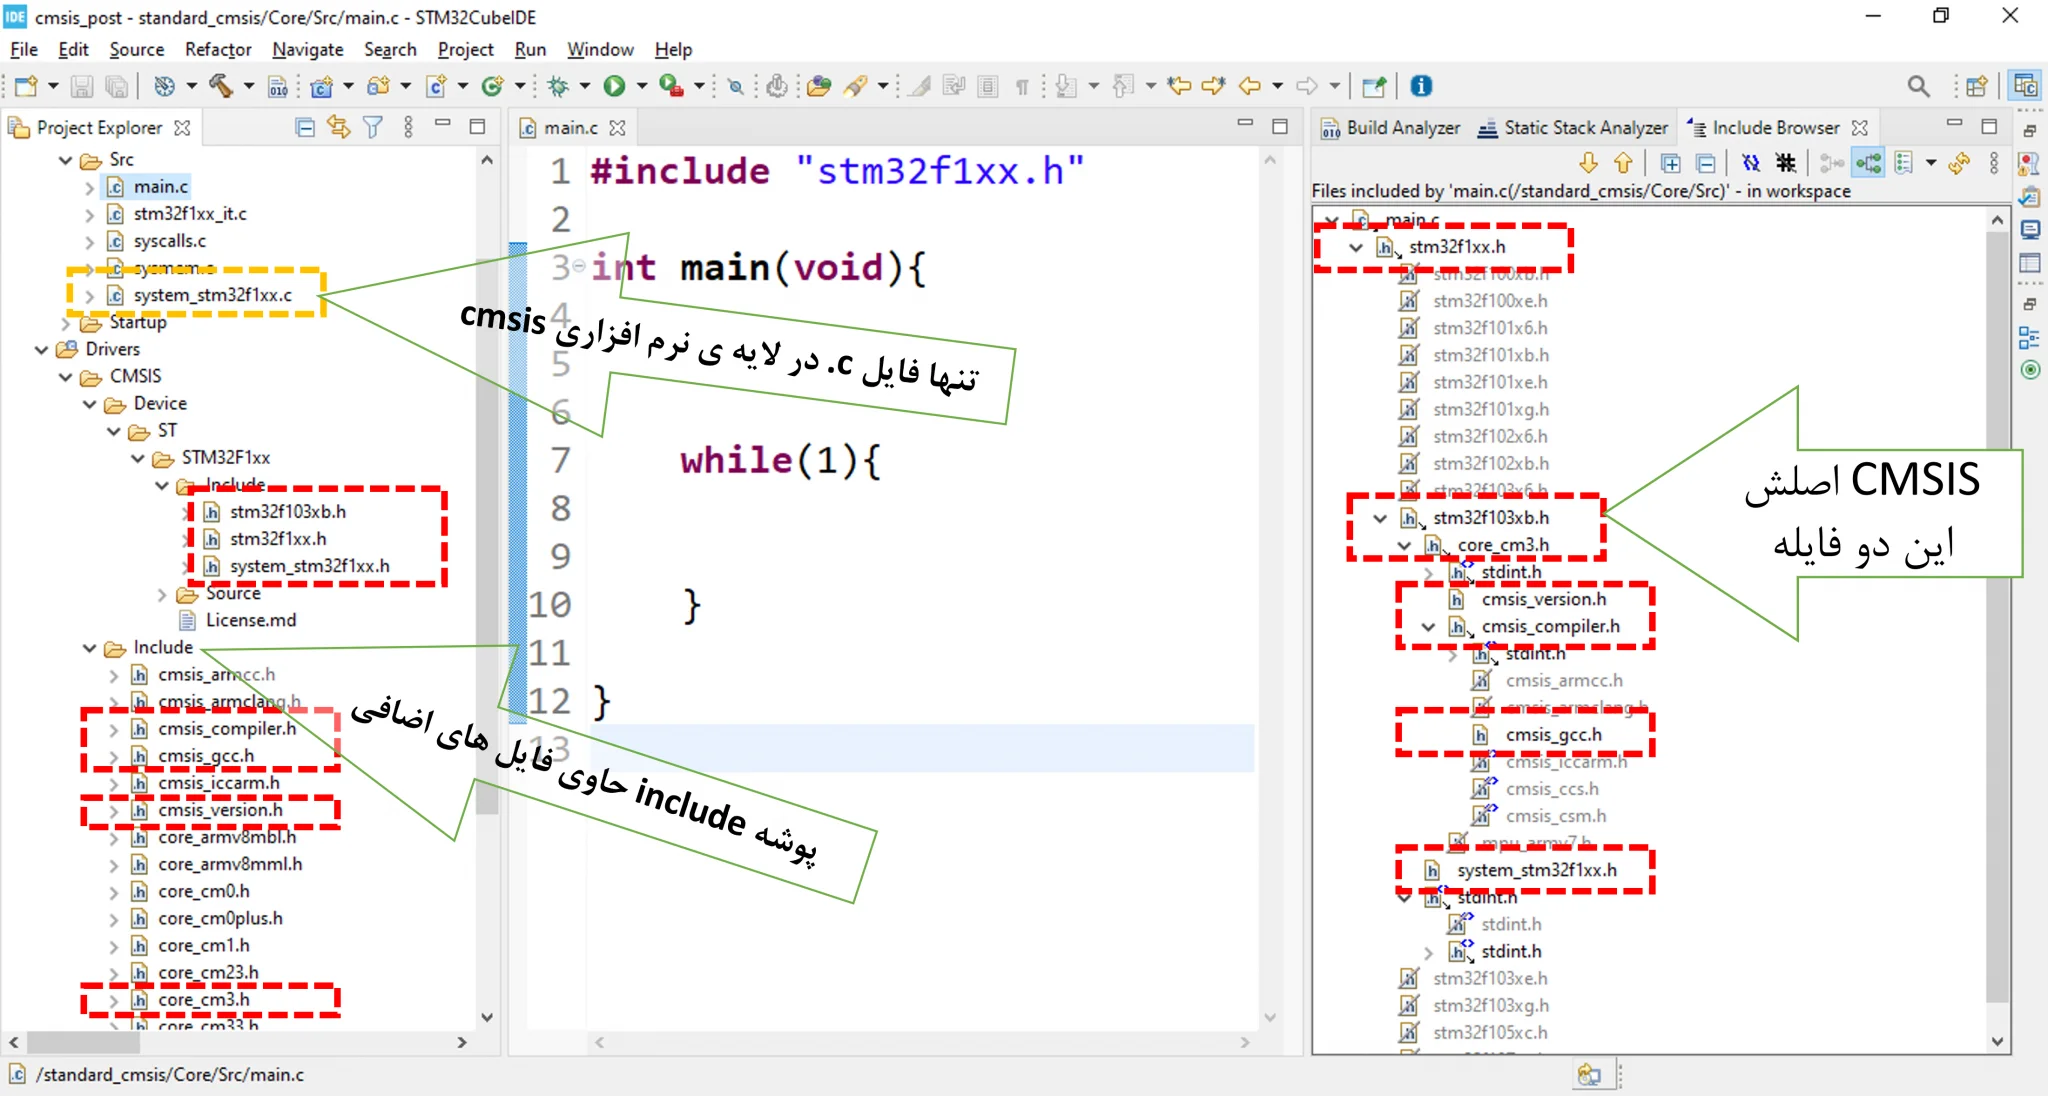This screenshot has height=1096, width=2048.
Task: Toggle Hide System Includes in Include Browser
Action: pyautogui.click(x=1751, y=163)
